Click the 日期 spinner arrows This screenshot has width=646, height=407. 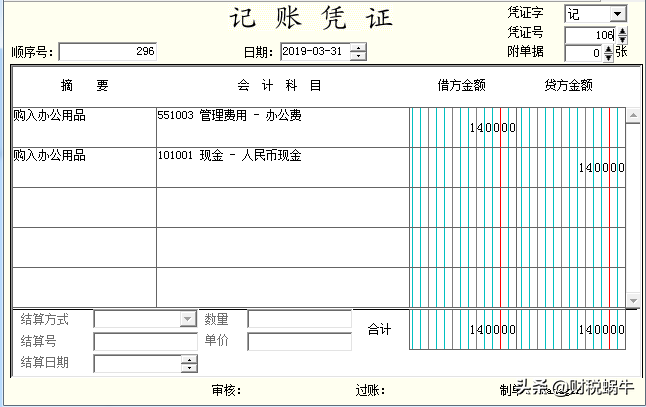coord(358,51)
